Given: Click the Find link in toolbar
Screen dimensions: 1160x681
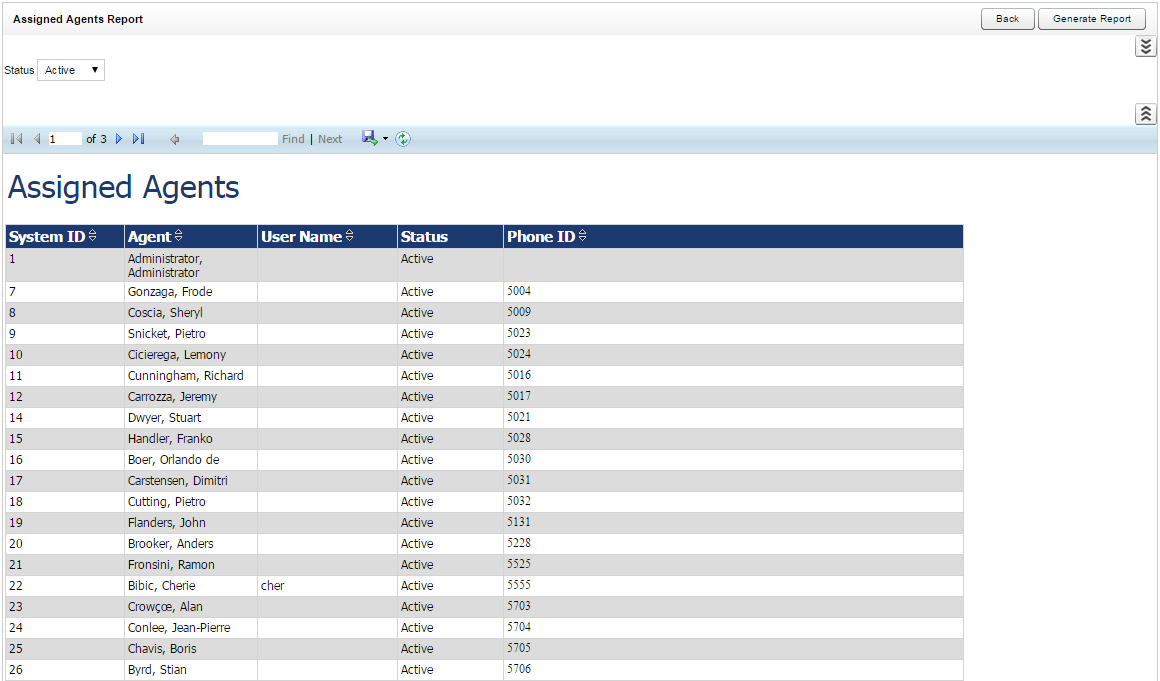Looking at the screenshot, I should 293,139.
